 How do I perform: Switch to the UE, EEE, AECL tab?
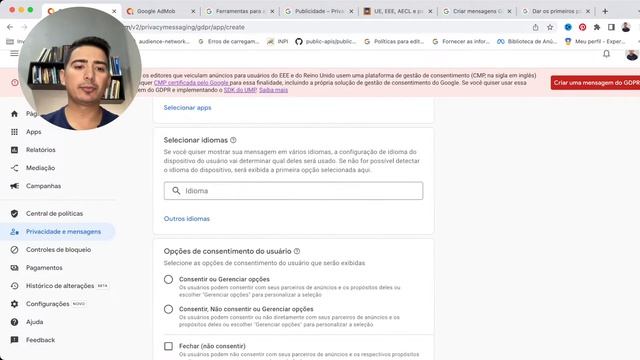pyautogui.click(x=398, y=11)
